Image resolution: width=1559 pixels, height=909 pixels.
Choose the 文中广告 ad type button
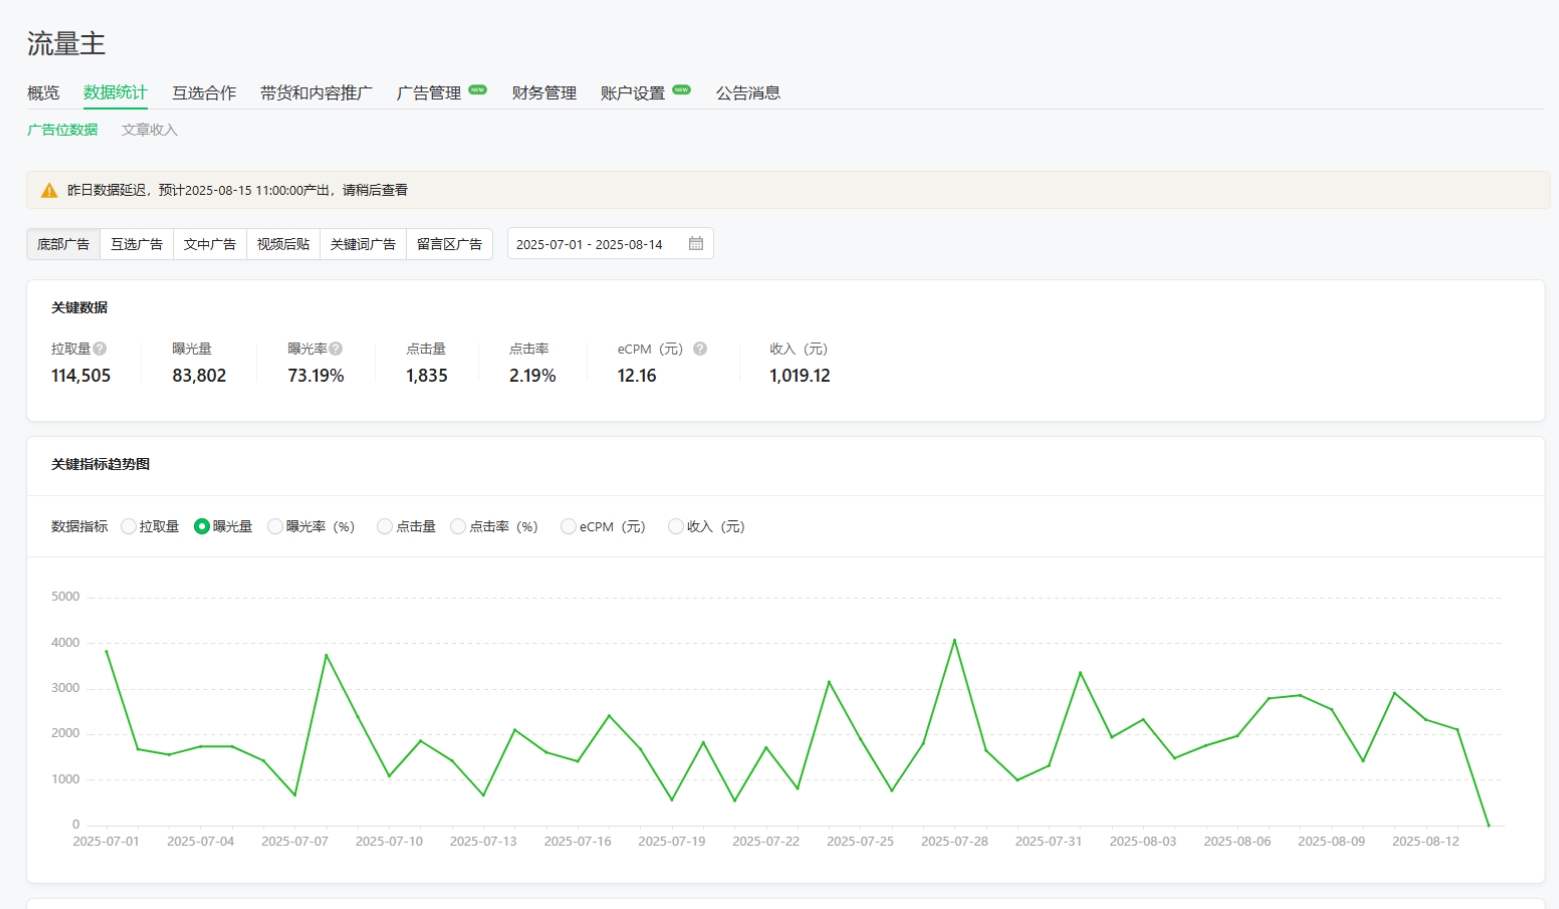click(x=210, y=244)
